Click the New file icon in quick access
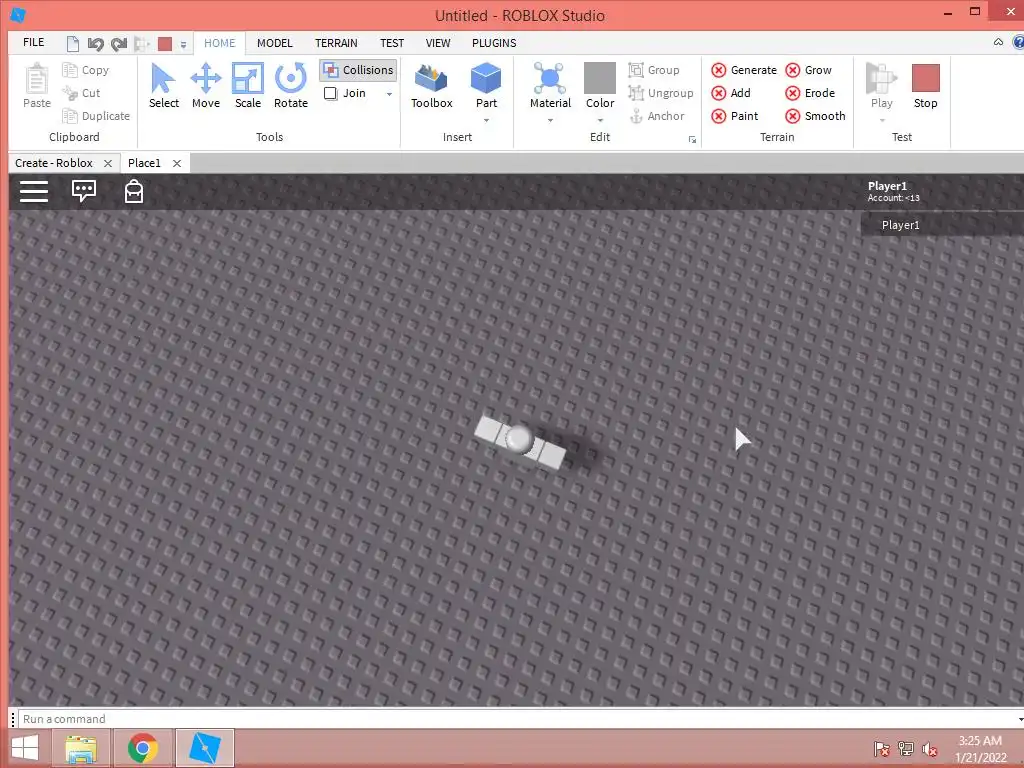The image size is (1024, 768). pyautogui.click(x=73, y=44)
